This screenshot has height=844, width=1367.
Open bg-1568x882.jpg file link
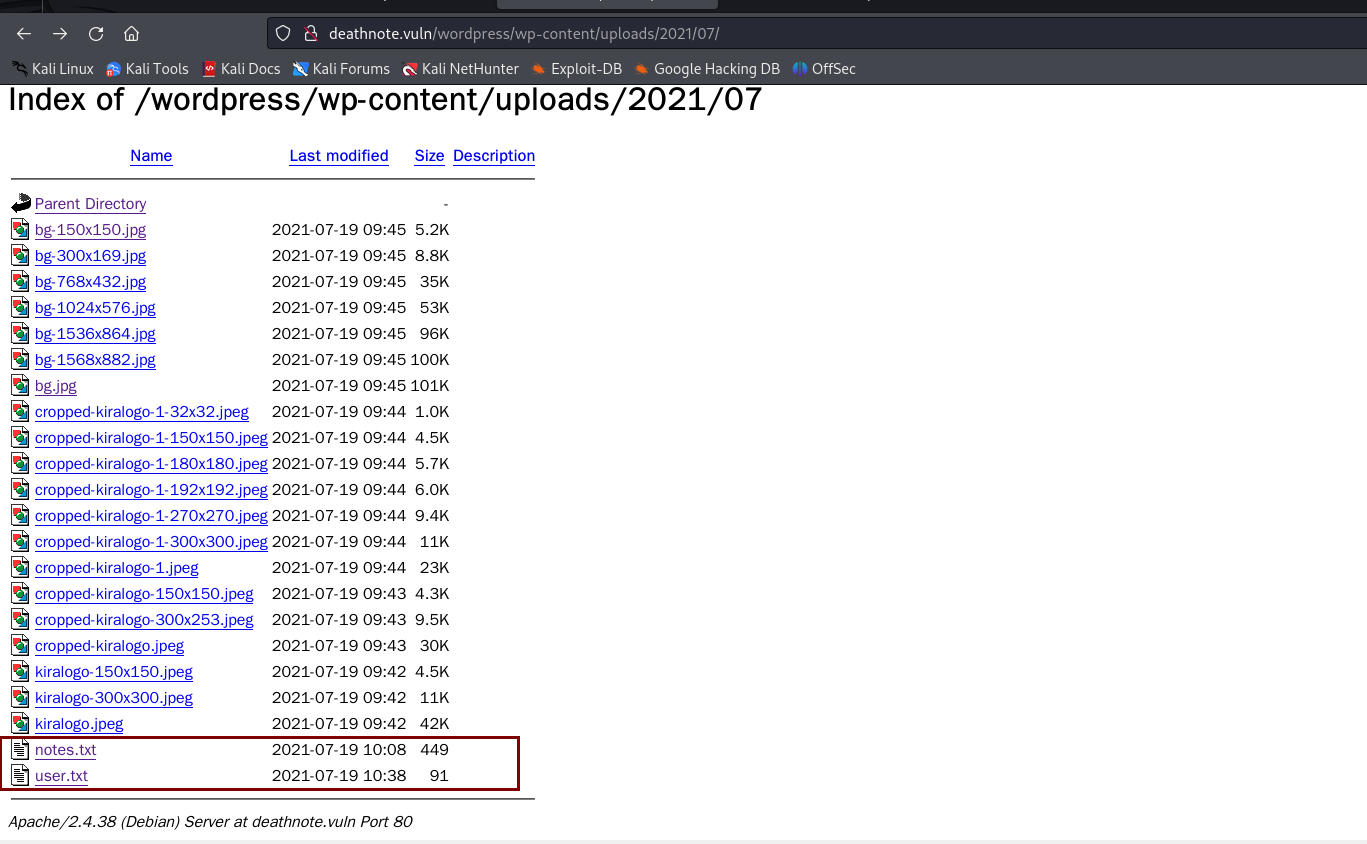point(95,360)
